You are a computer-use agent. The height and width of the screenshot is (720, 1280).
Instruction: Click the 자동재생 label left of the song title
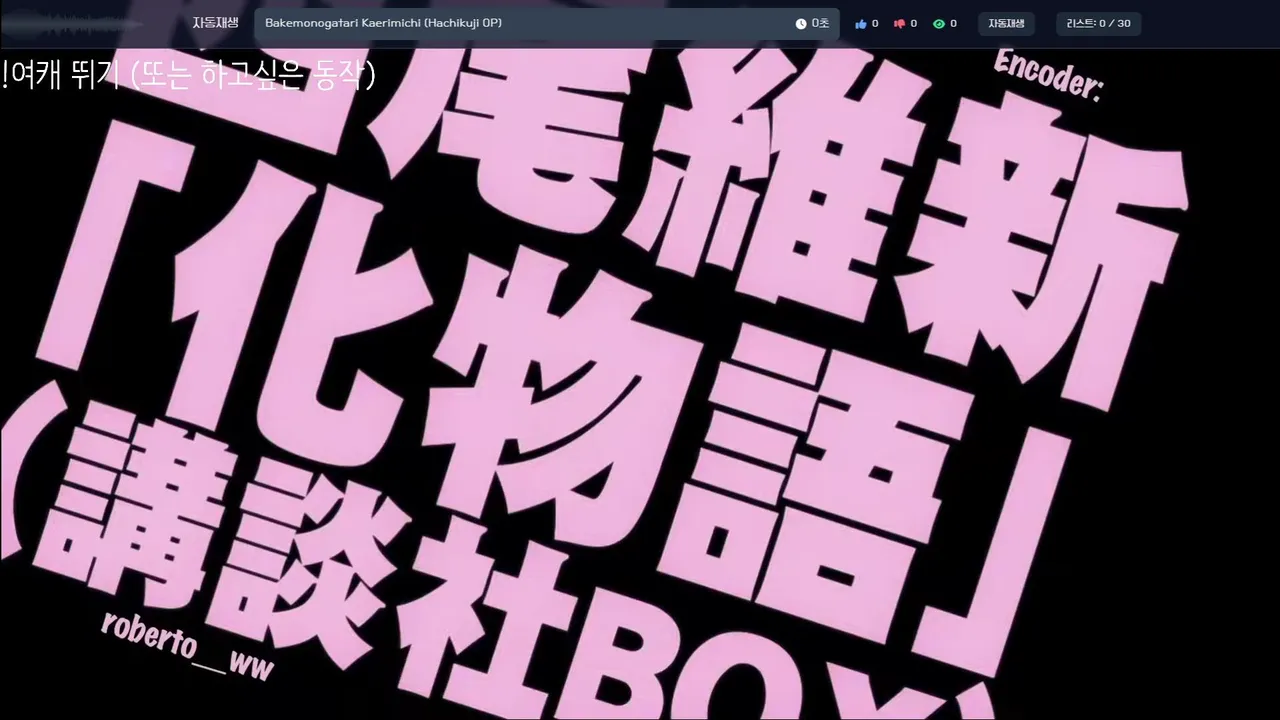click(216, 23)
